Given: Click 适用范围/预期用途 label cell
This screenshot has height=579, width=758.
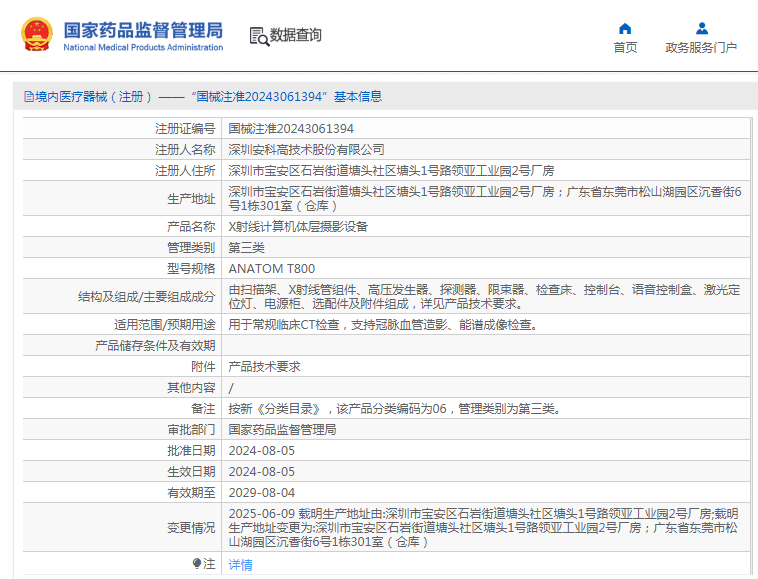Looking at the screenshot, I should click(x=122, y=325).
